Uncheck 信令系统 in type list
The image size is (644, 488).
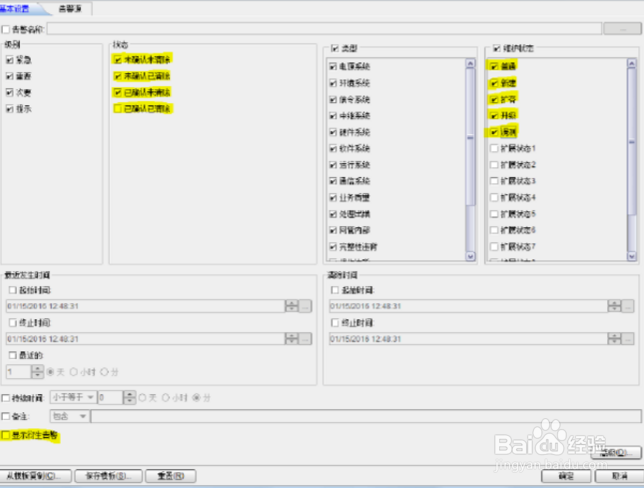pyautogui.click(x=333, y=99)
